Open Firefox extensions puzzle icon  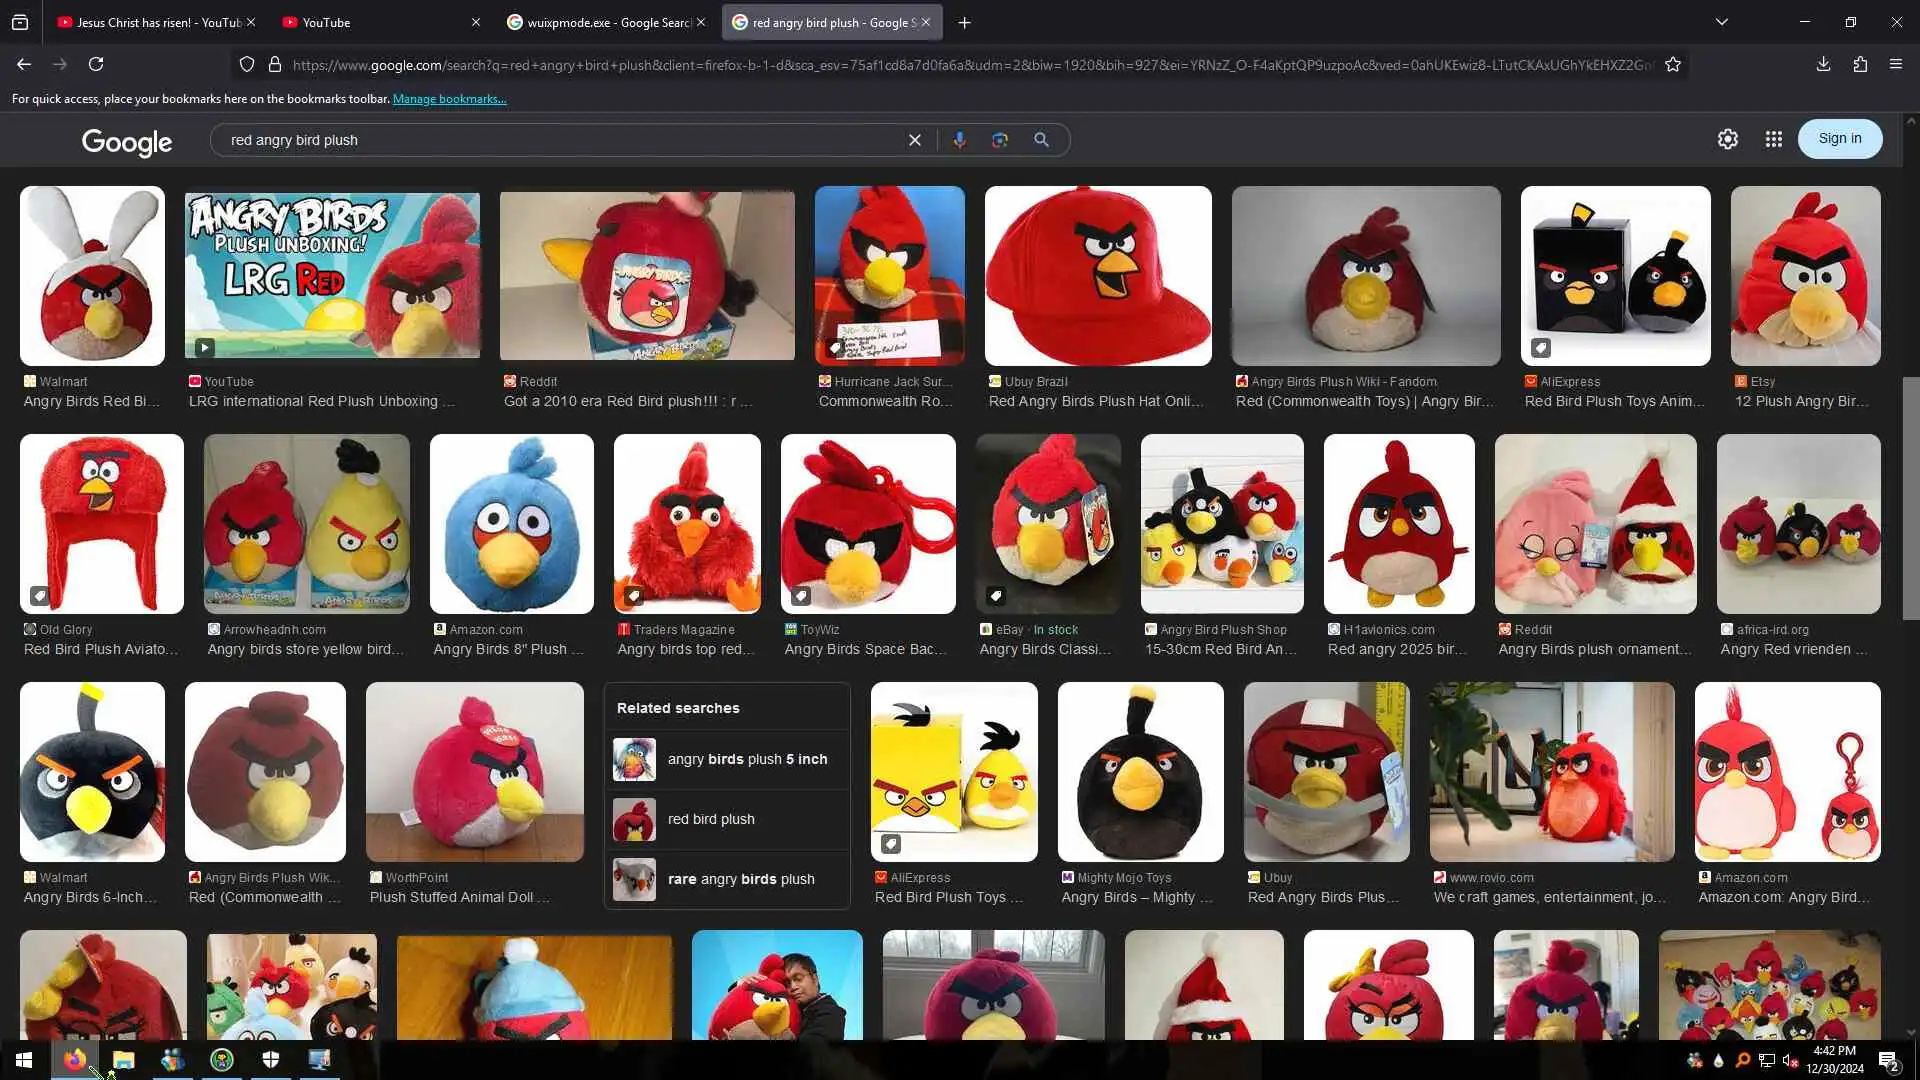[1860, 64]
